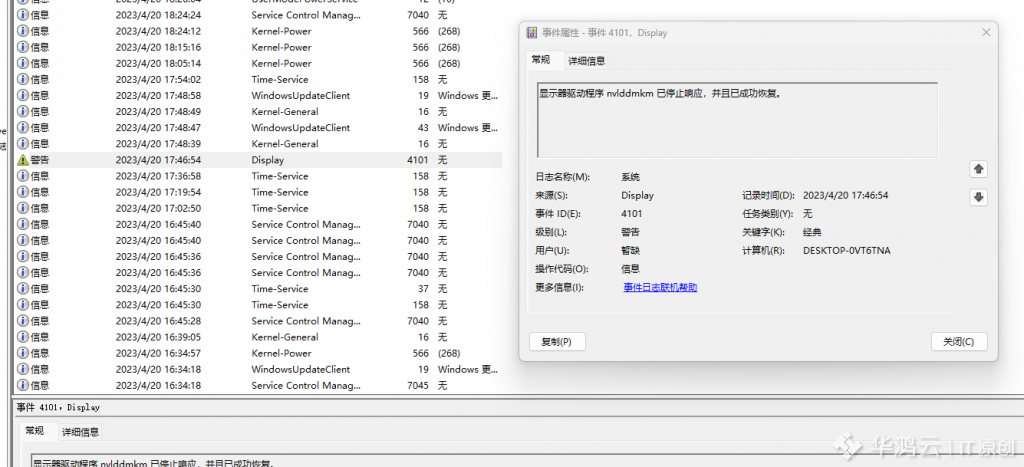
Task: Click the info icon on the 16:39:05 Kernel-General row
Action: tap(23, 337)
